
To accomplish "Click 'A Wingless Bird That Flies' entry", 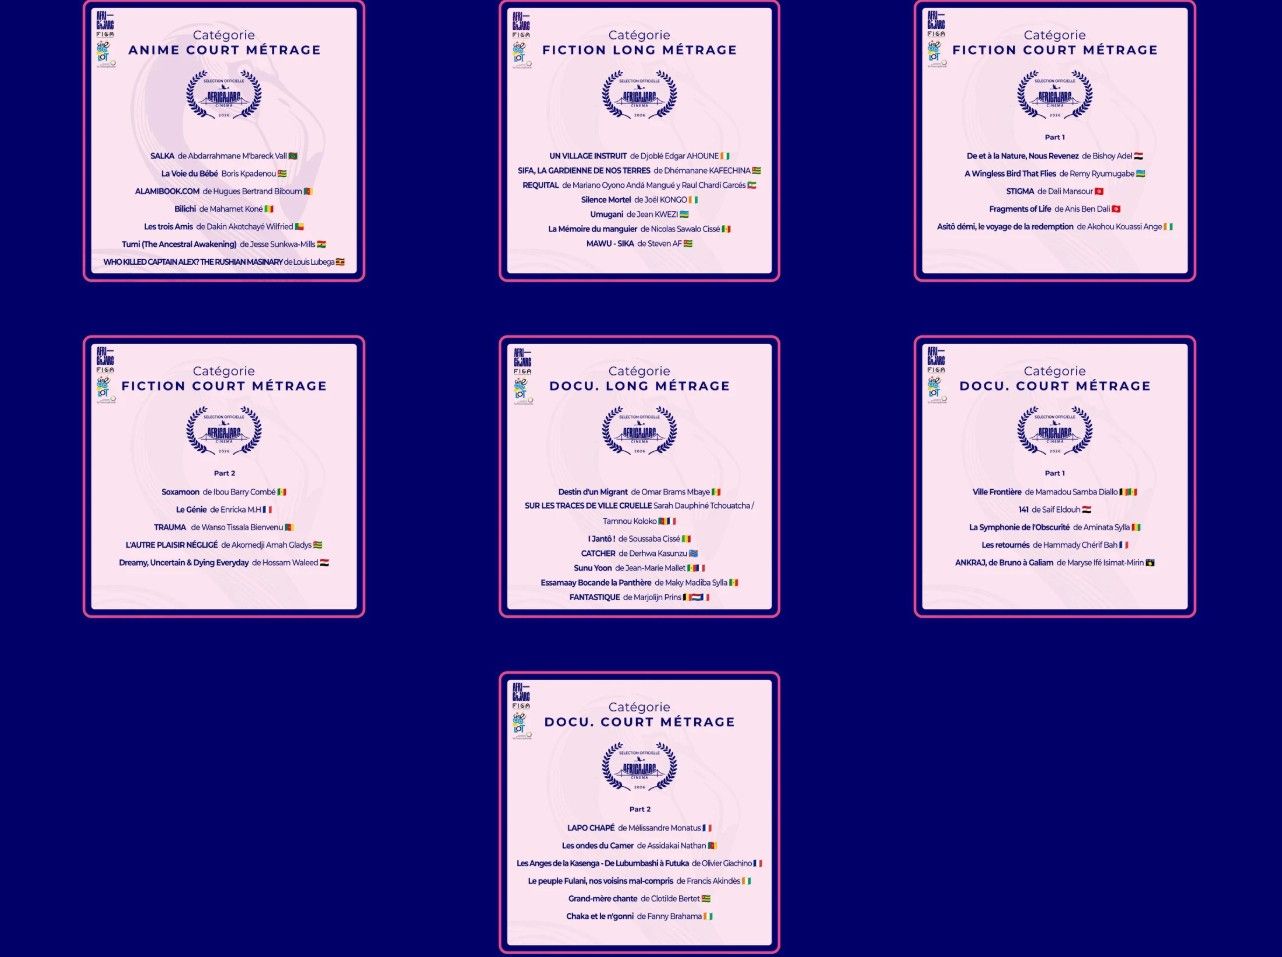I will 1055,174.
